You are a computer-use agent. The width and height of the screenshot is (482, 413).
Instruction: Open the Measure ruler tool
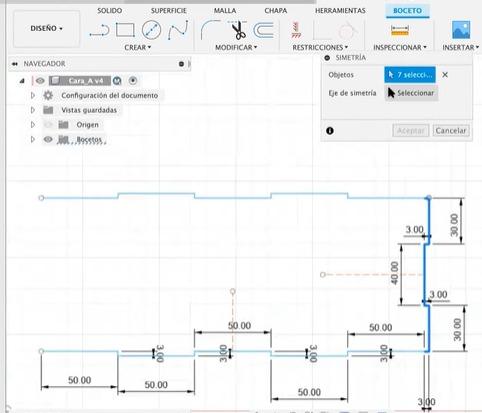[399, 31]
